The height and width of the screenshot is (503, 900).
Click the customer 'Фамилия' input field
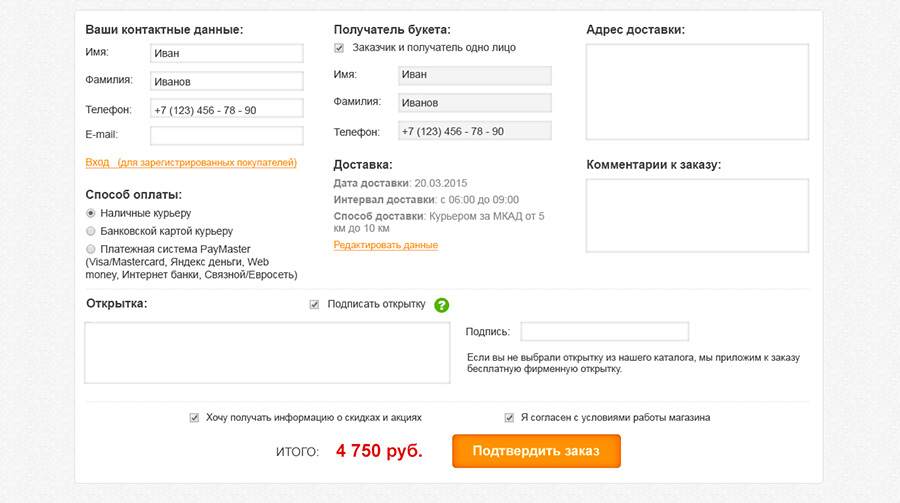click(x=226, y=81)
